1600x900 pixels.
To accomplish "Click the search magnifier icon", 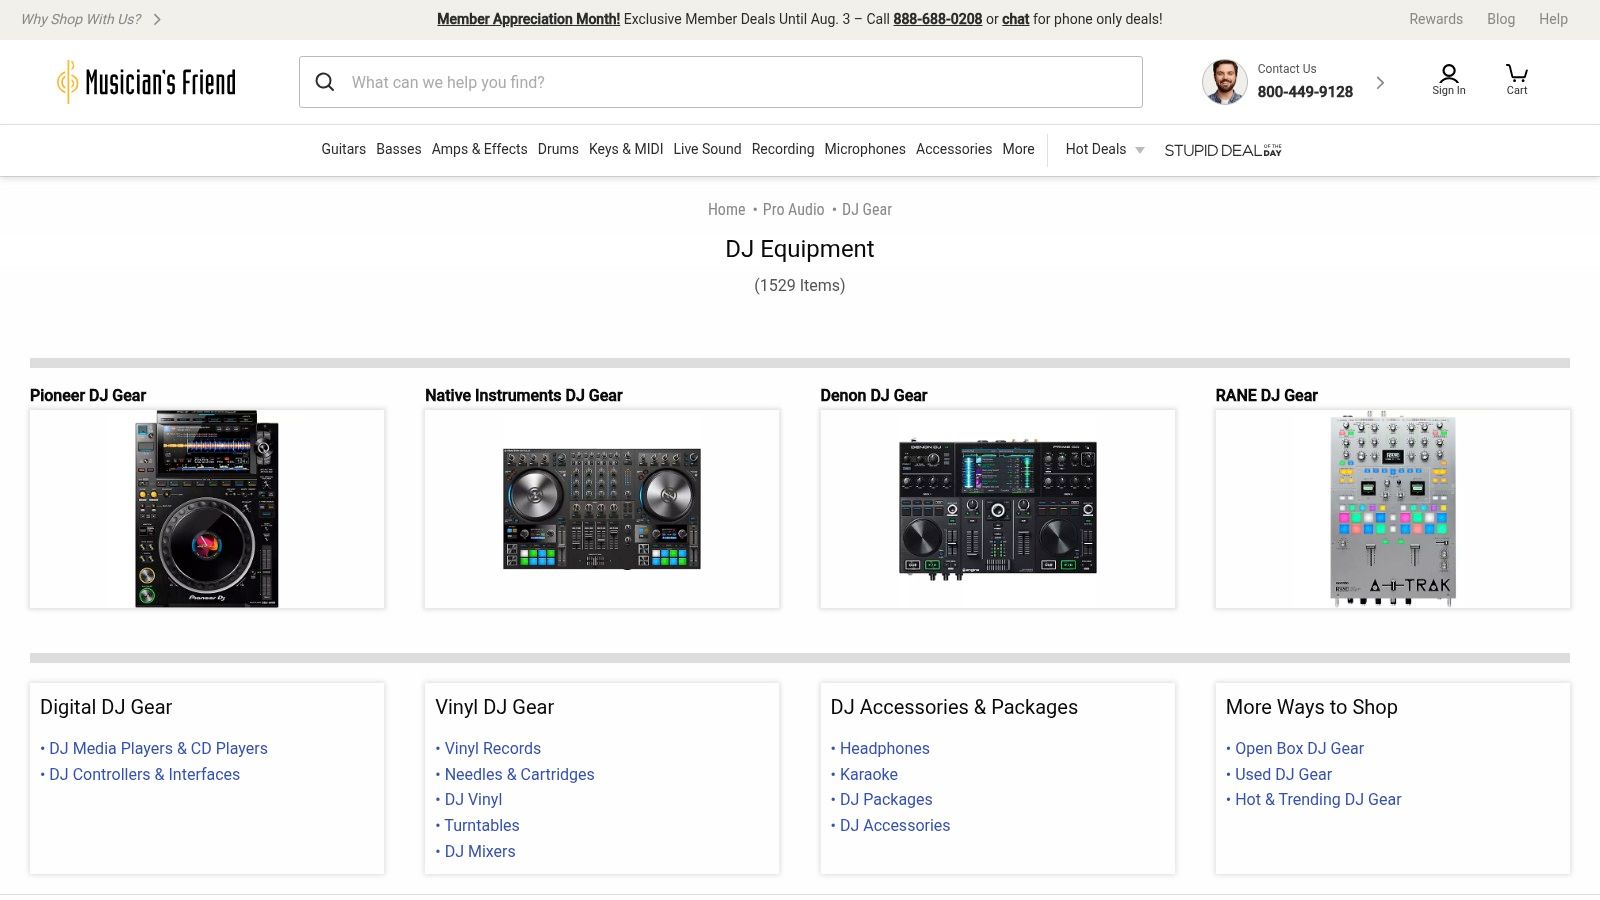I will 325,82.
